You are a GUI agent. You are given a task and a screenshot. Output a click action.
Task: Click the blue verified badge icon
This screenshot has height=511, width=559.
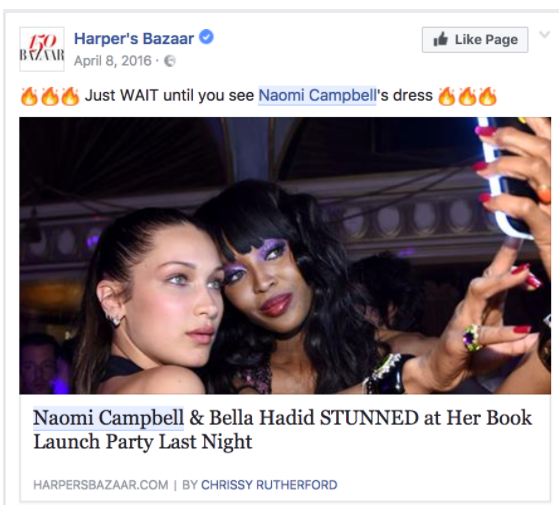tap(206, 37)
